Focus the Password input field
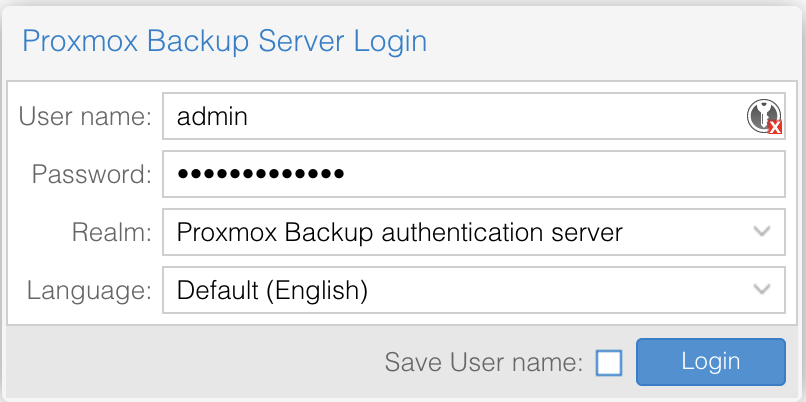The width and height of the screenshot is (806, 402). [474, 174]
